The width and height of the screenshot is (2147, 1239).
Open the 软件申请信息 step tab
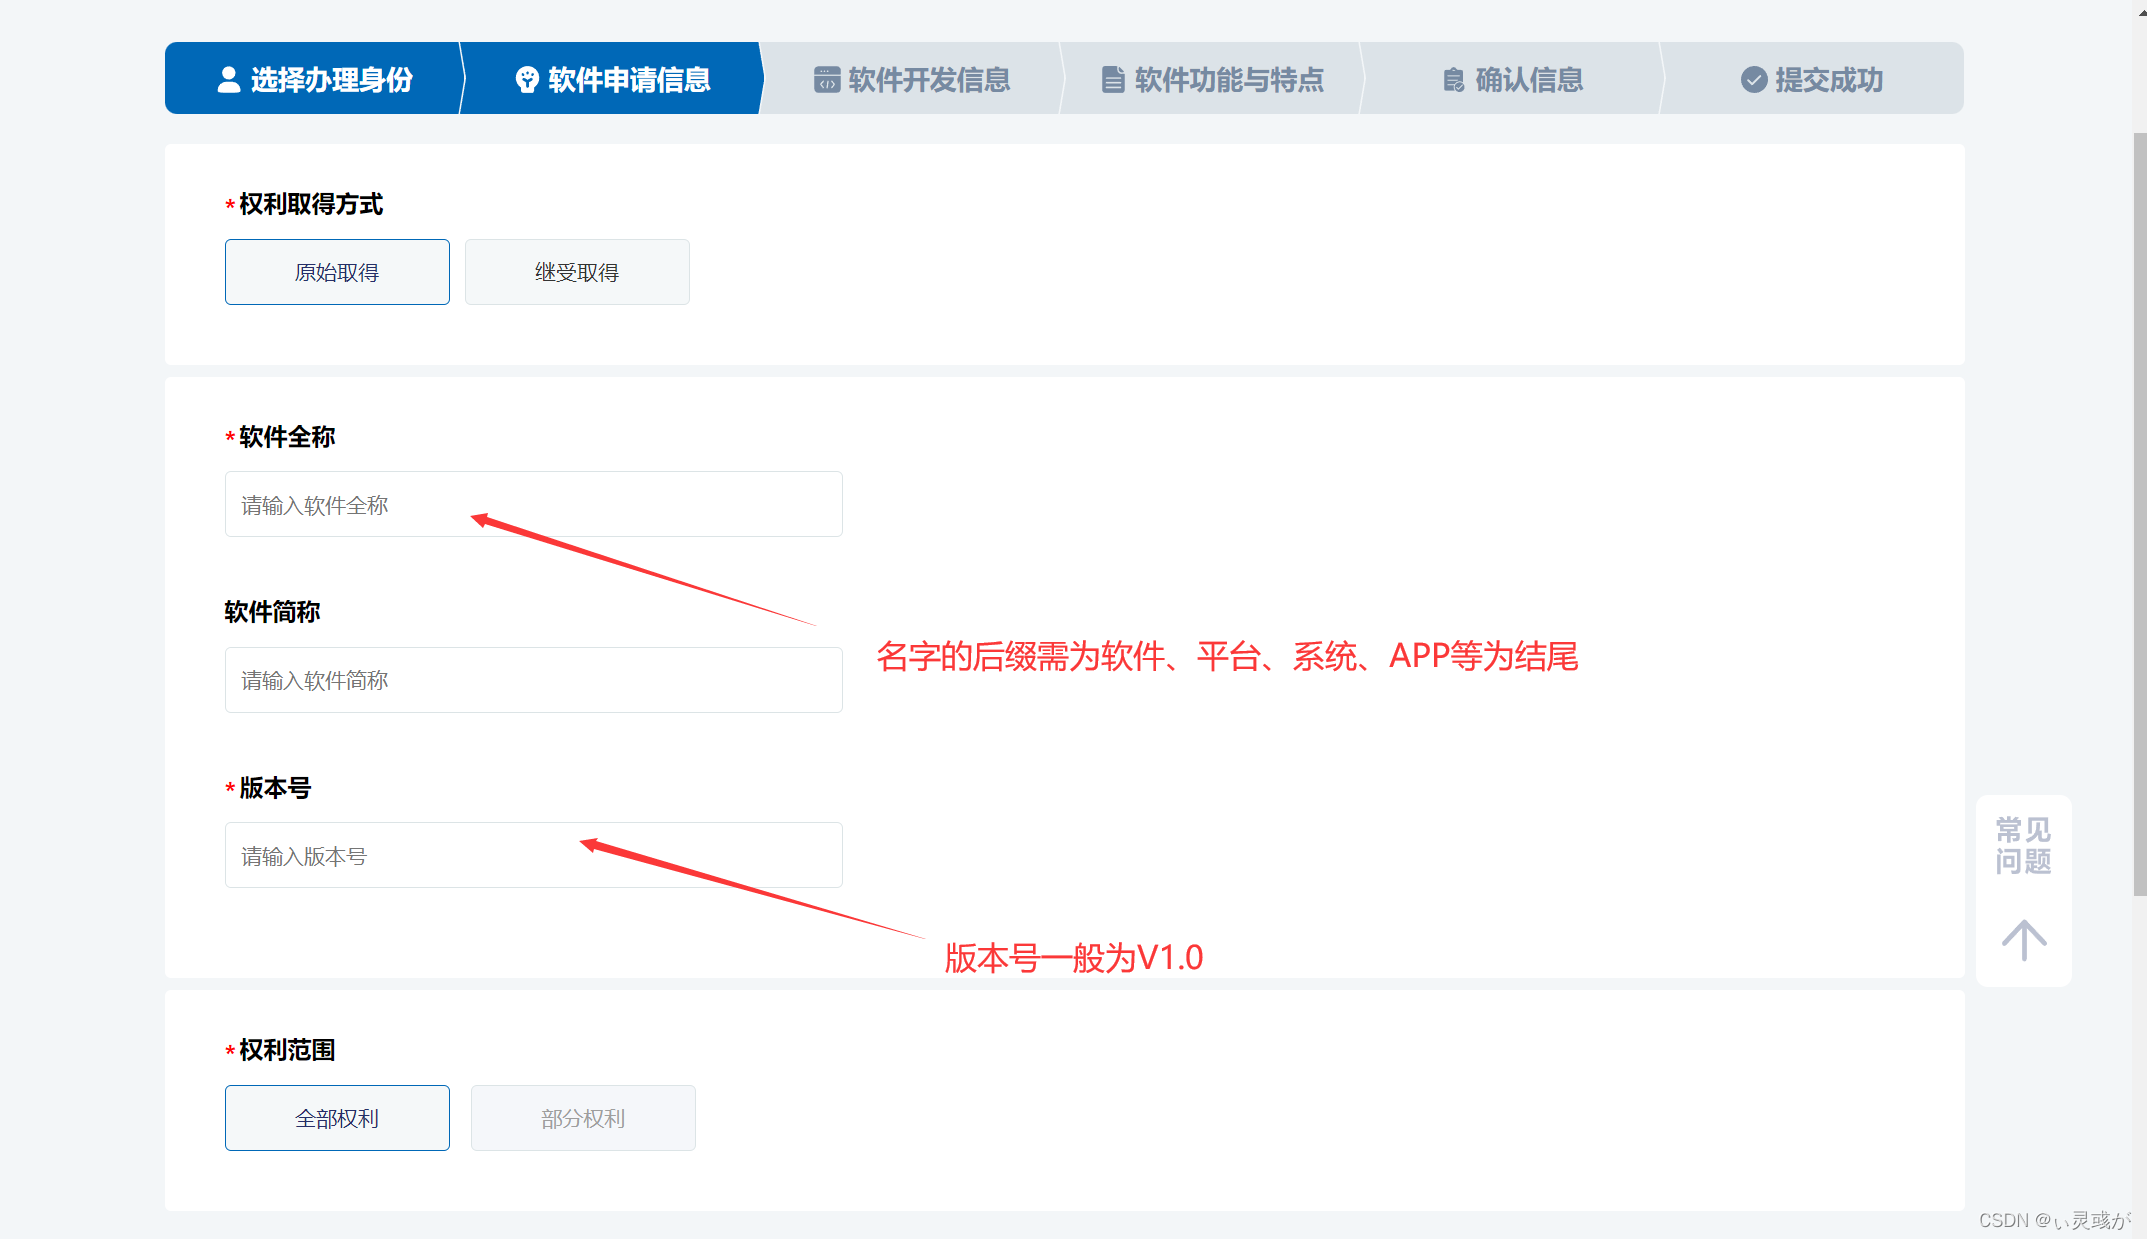(x=612, y=78)
